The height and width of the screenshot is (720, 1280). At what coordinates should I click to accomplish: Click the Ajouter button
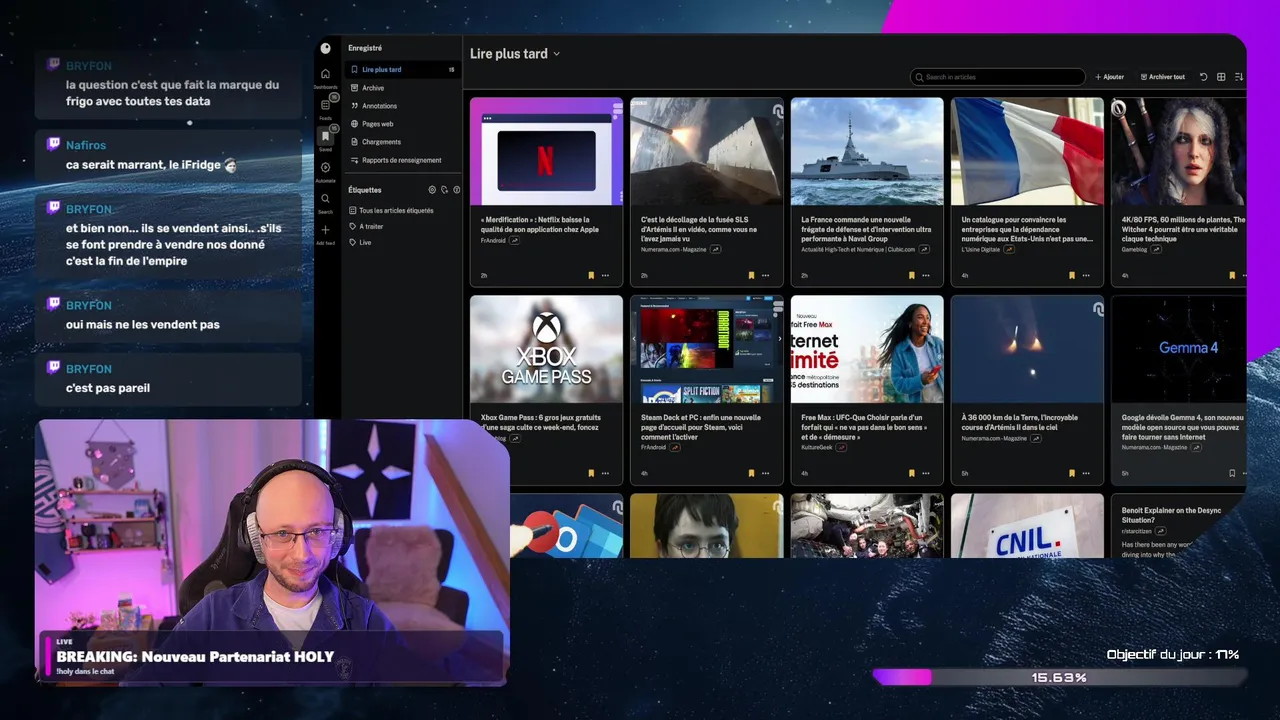[x=1109, y=77]
